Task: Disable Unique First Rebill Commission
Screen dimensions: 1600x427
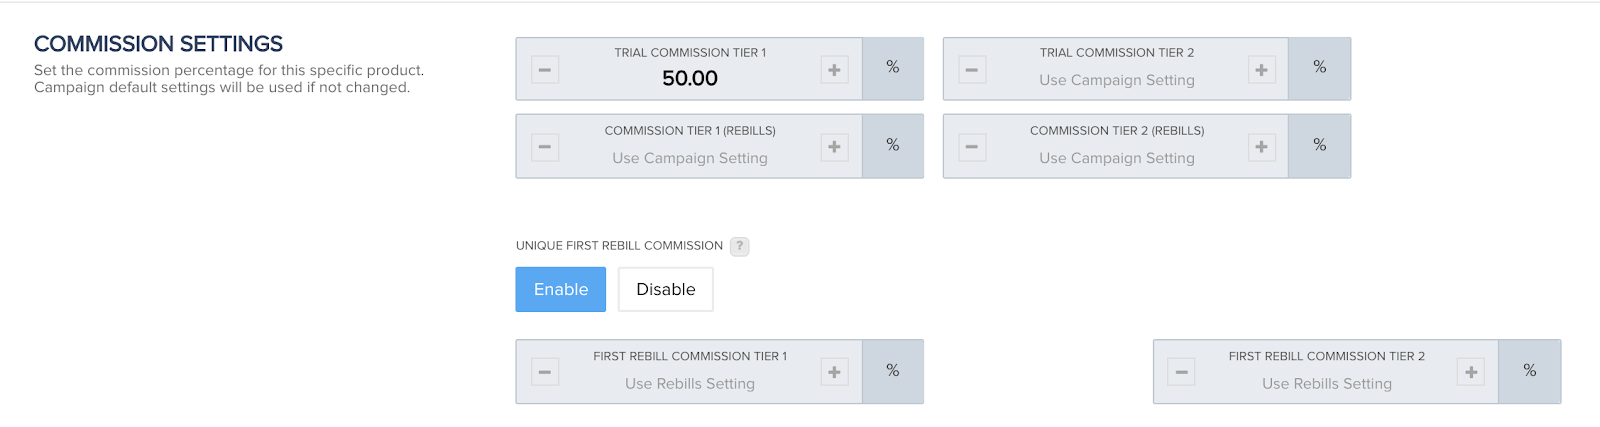Action: (666, 289)
